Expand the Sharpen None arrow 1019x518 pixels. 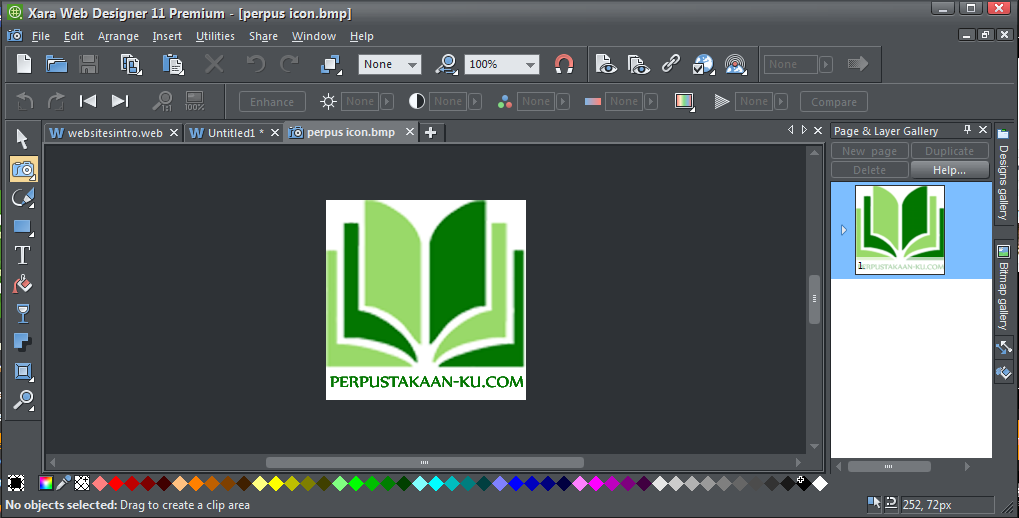[782, 101]
